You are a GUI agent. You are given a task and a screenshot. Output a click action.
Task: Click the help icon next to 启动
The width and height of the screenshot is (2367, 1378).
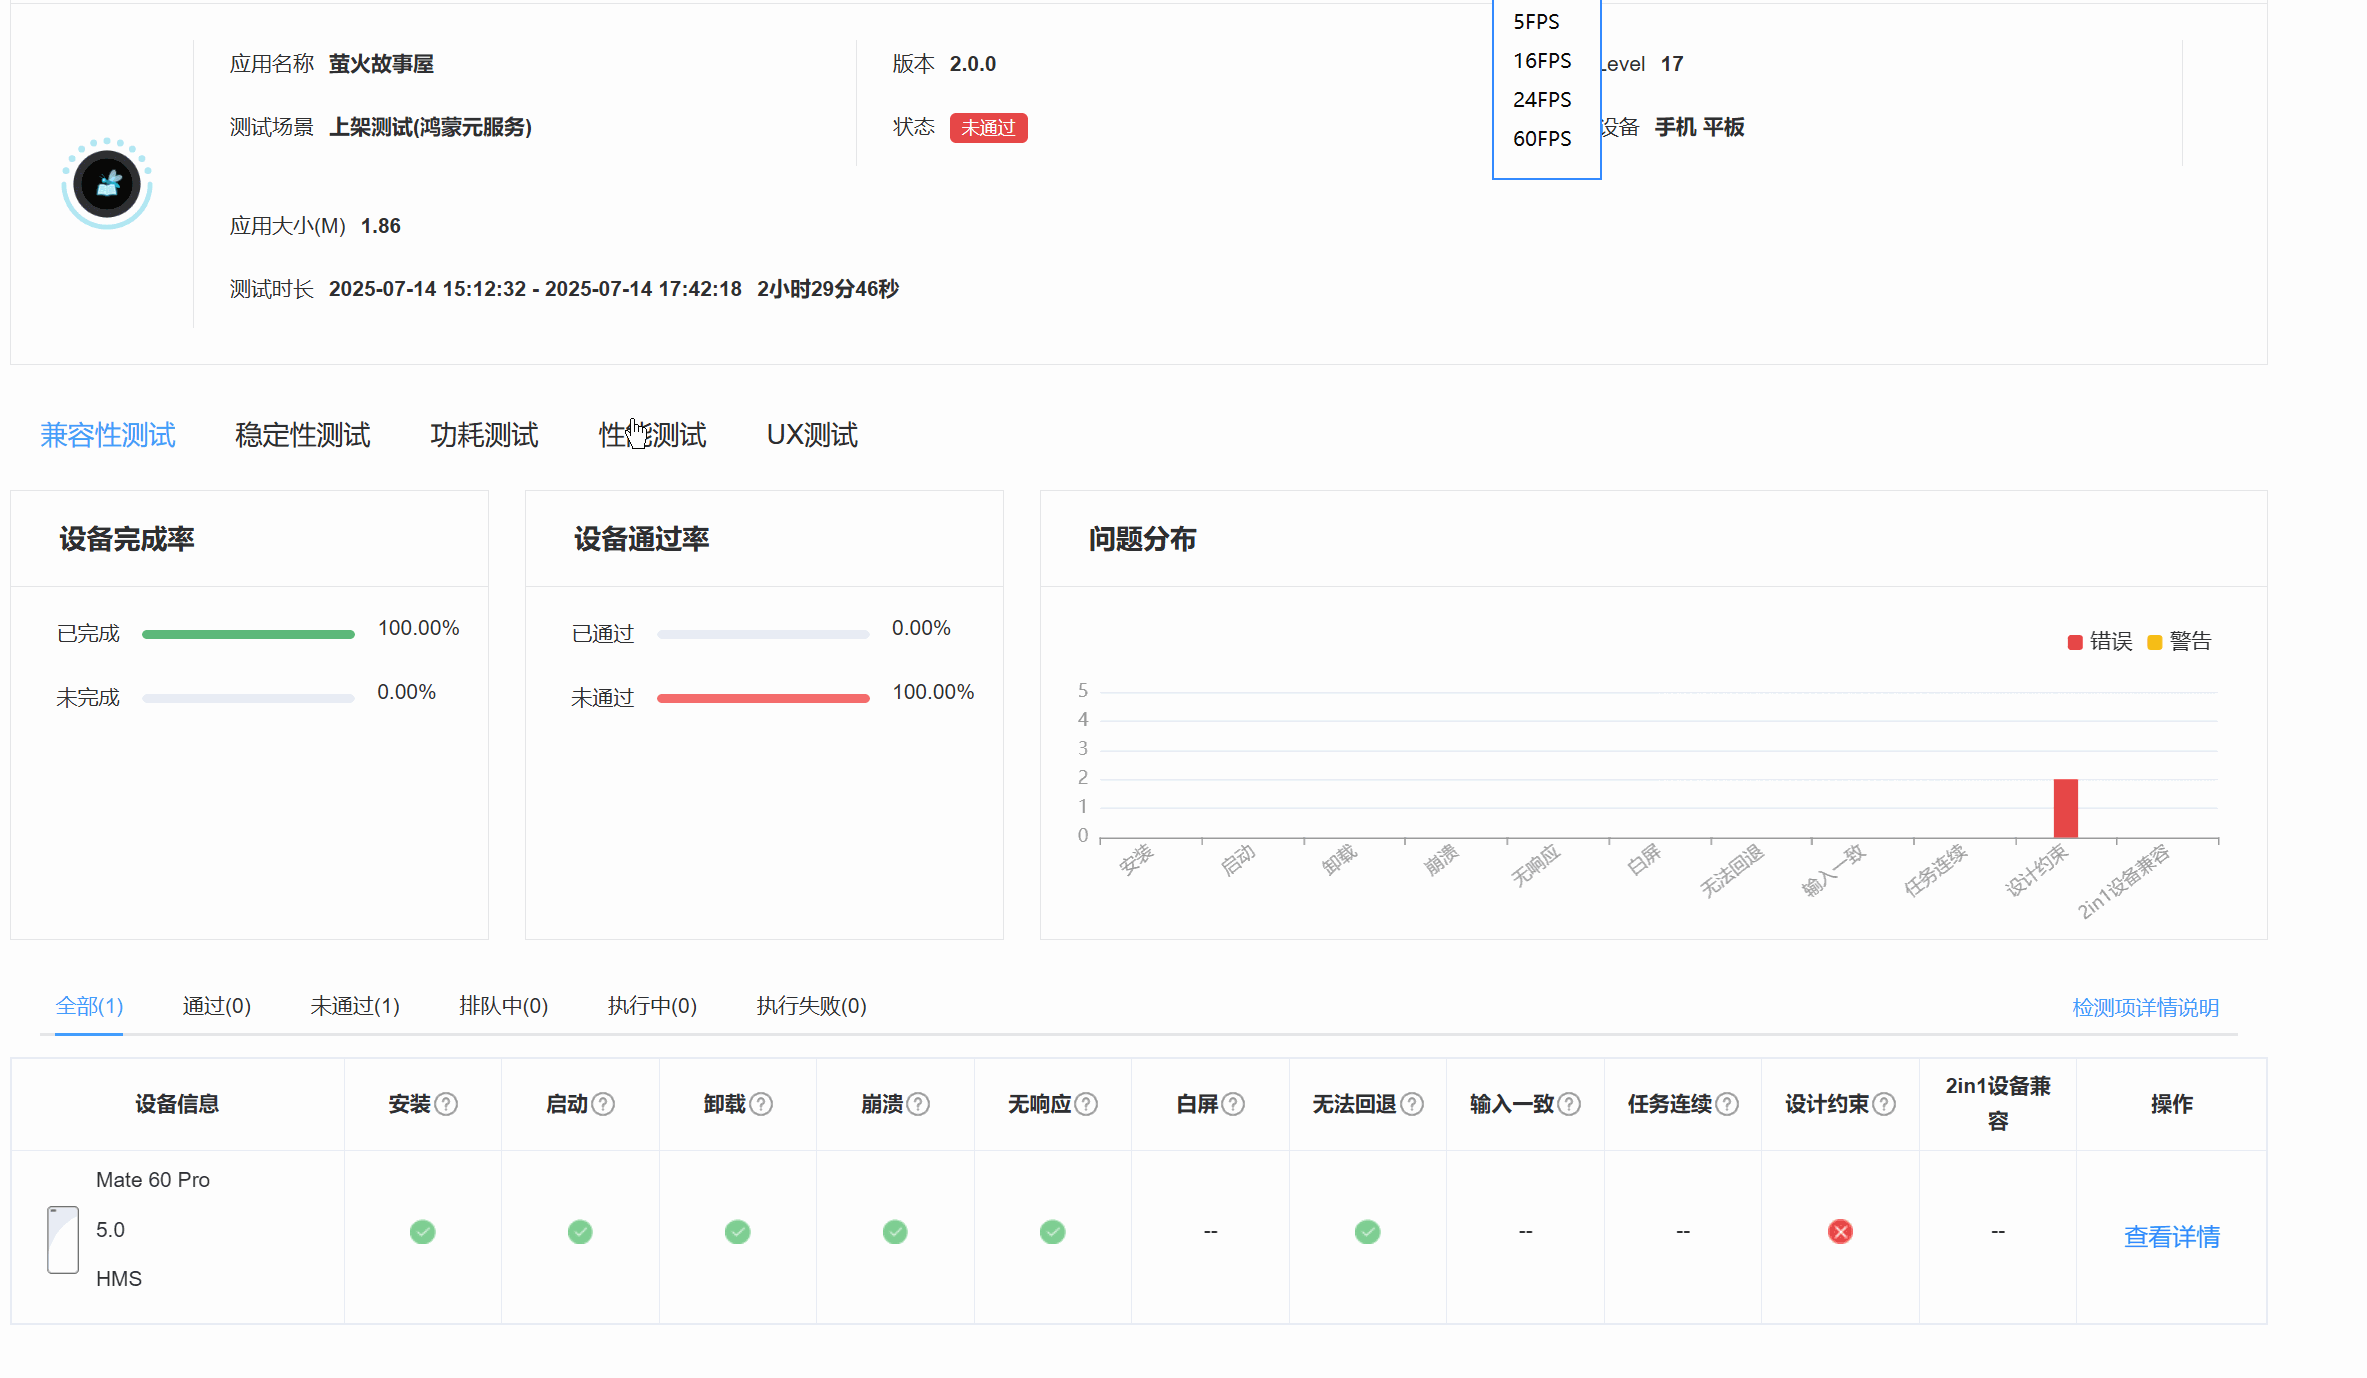(603, 1104)
